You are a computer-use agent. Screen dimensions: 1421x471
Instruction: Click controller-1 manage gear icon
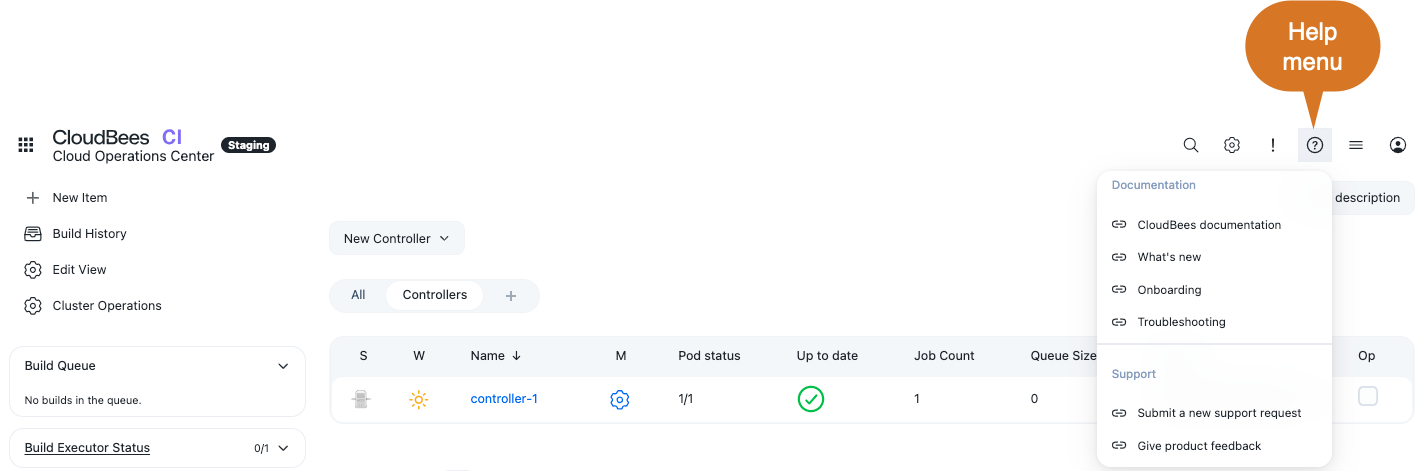[620, 400]
